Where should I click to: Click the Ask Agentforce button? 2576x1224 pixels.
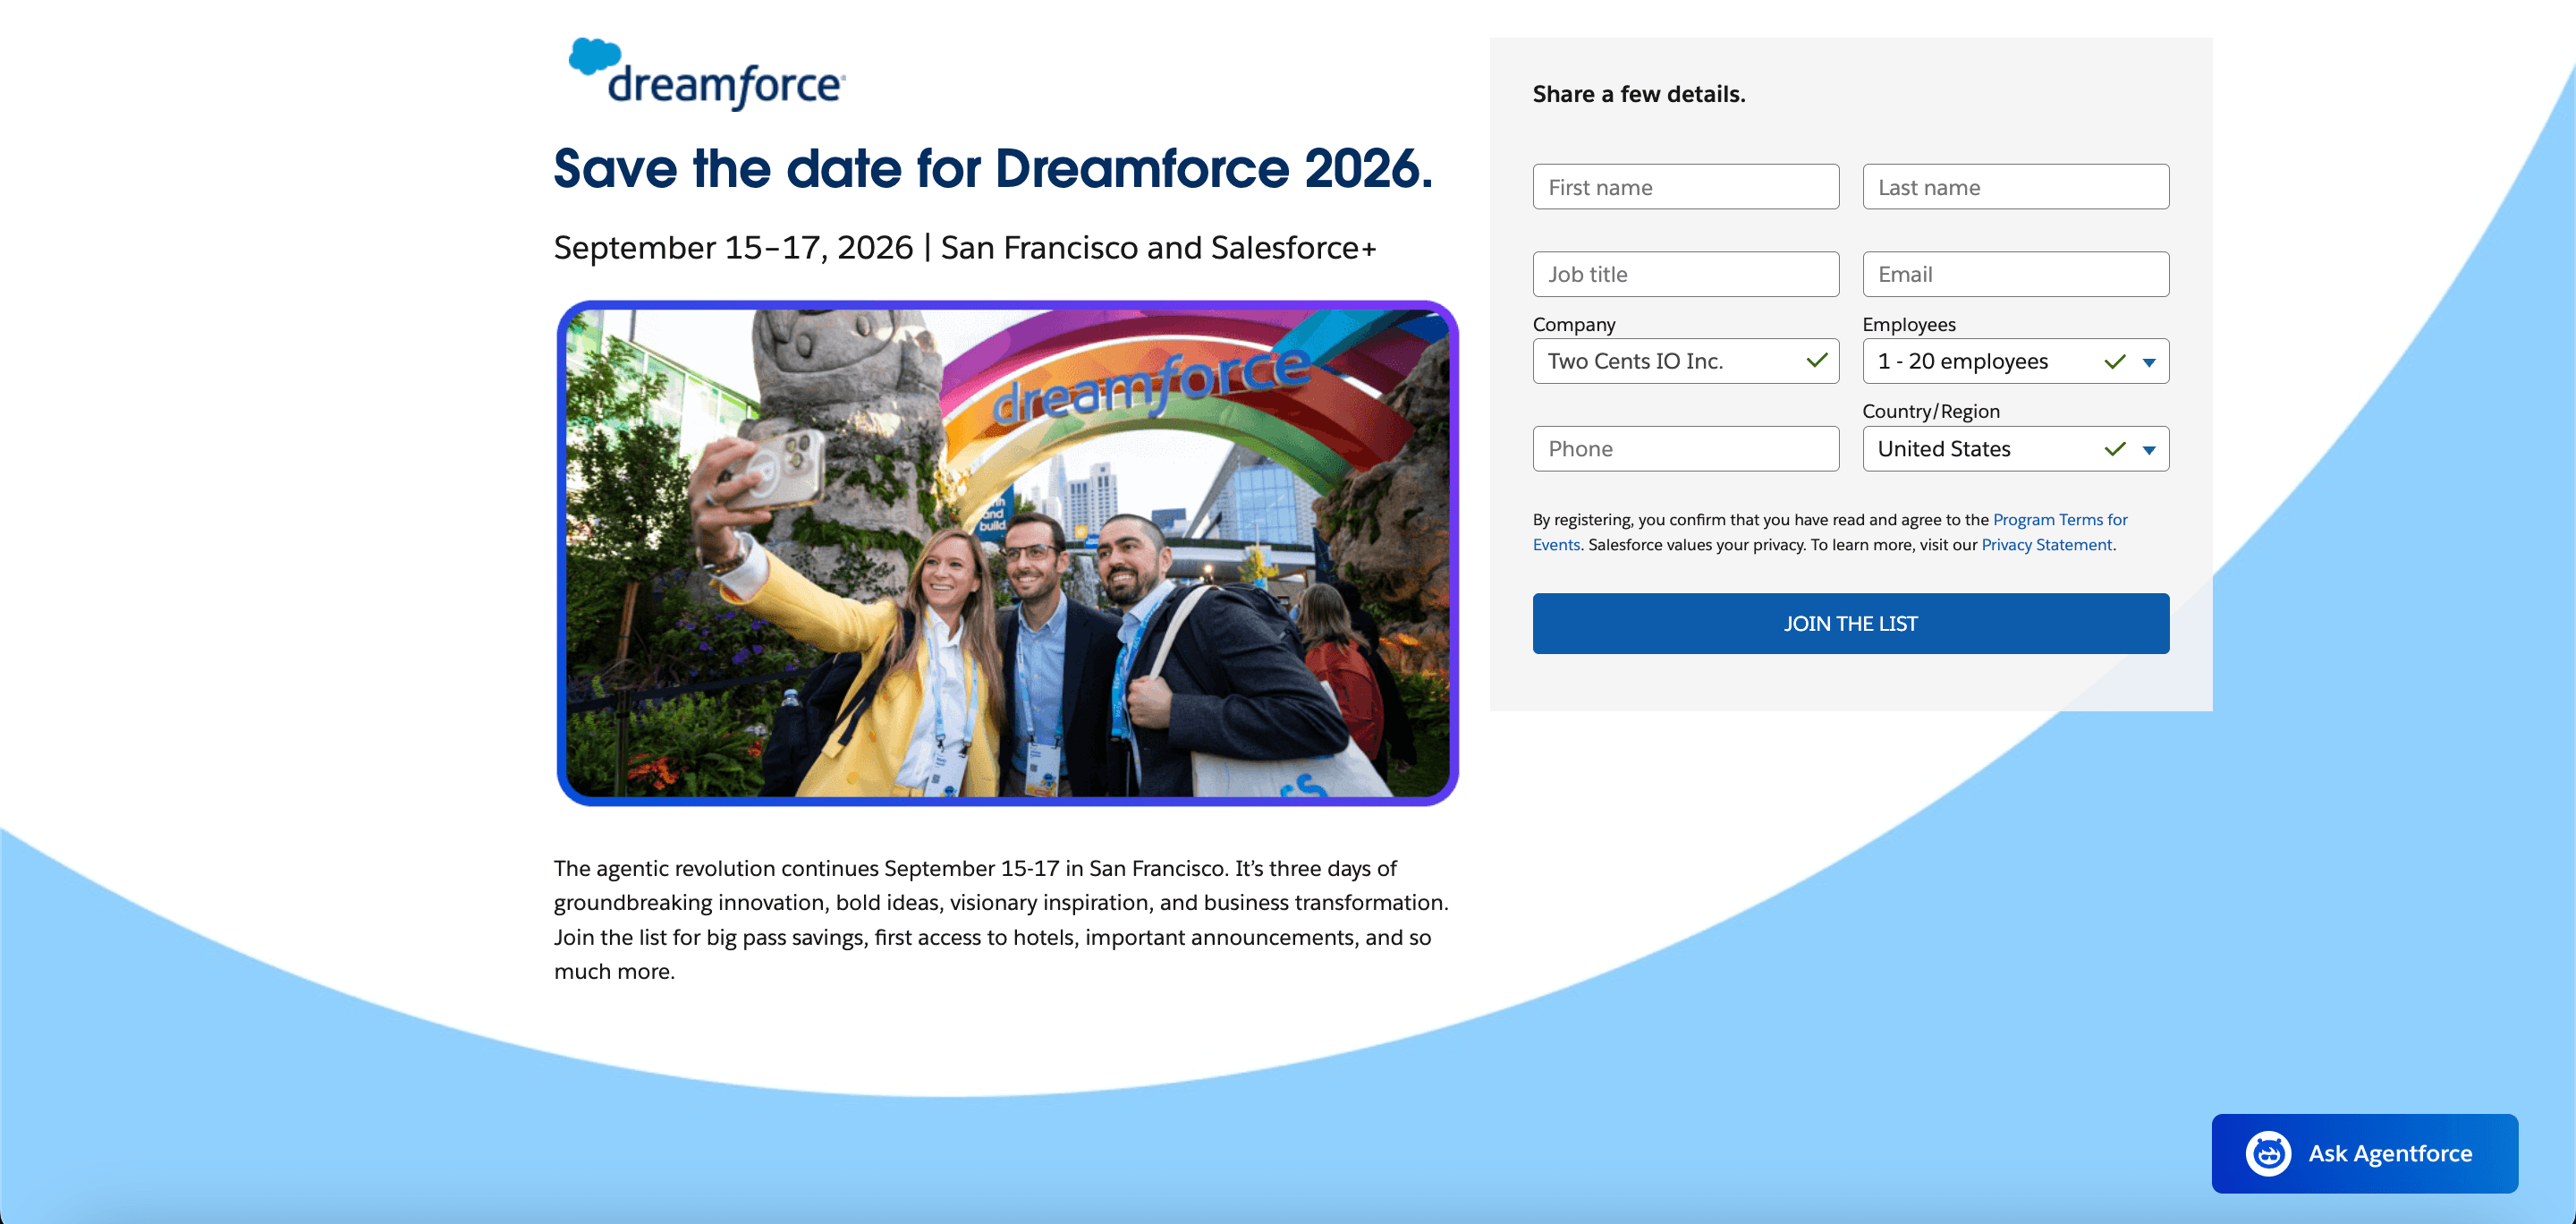point(2365,1152)
